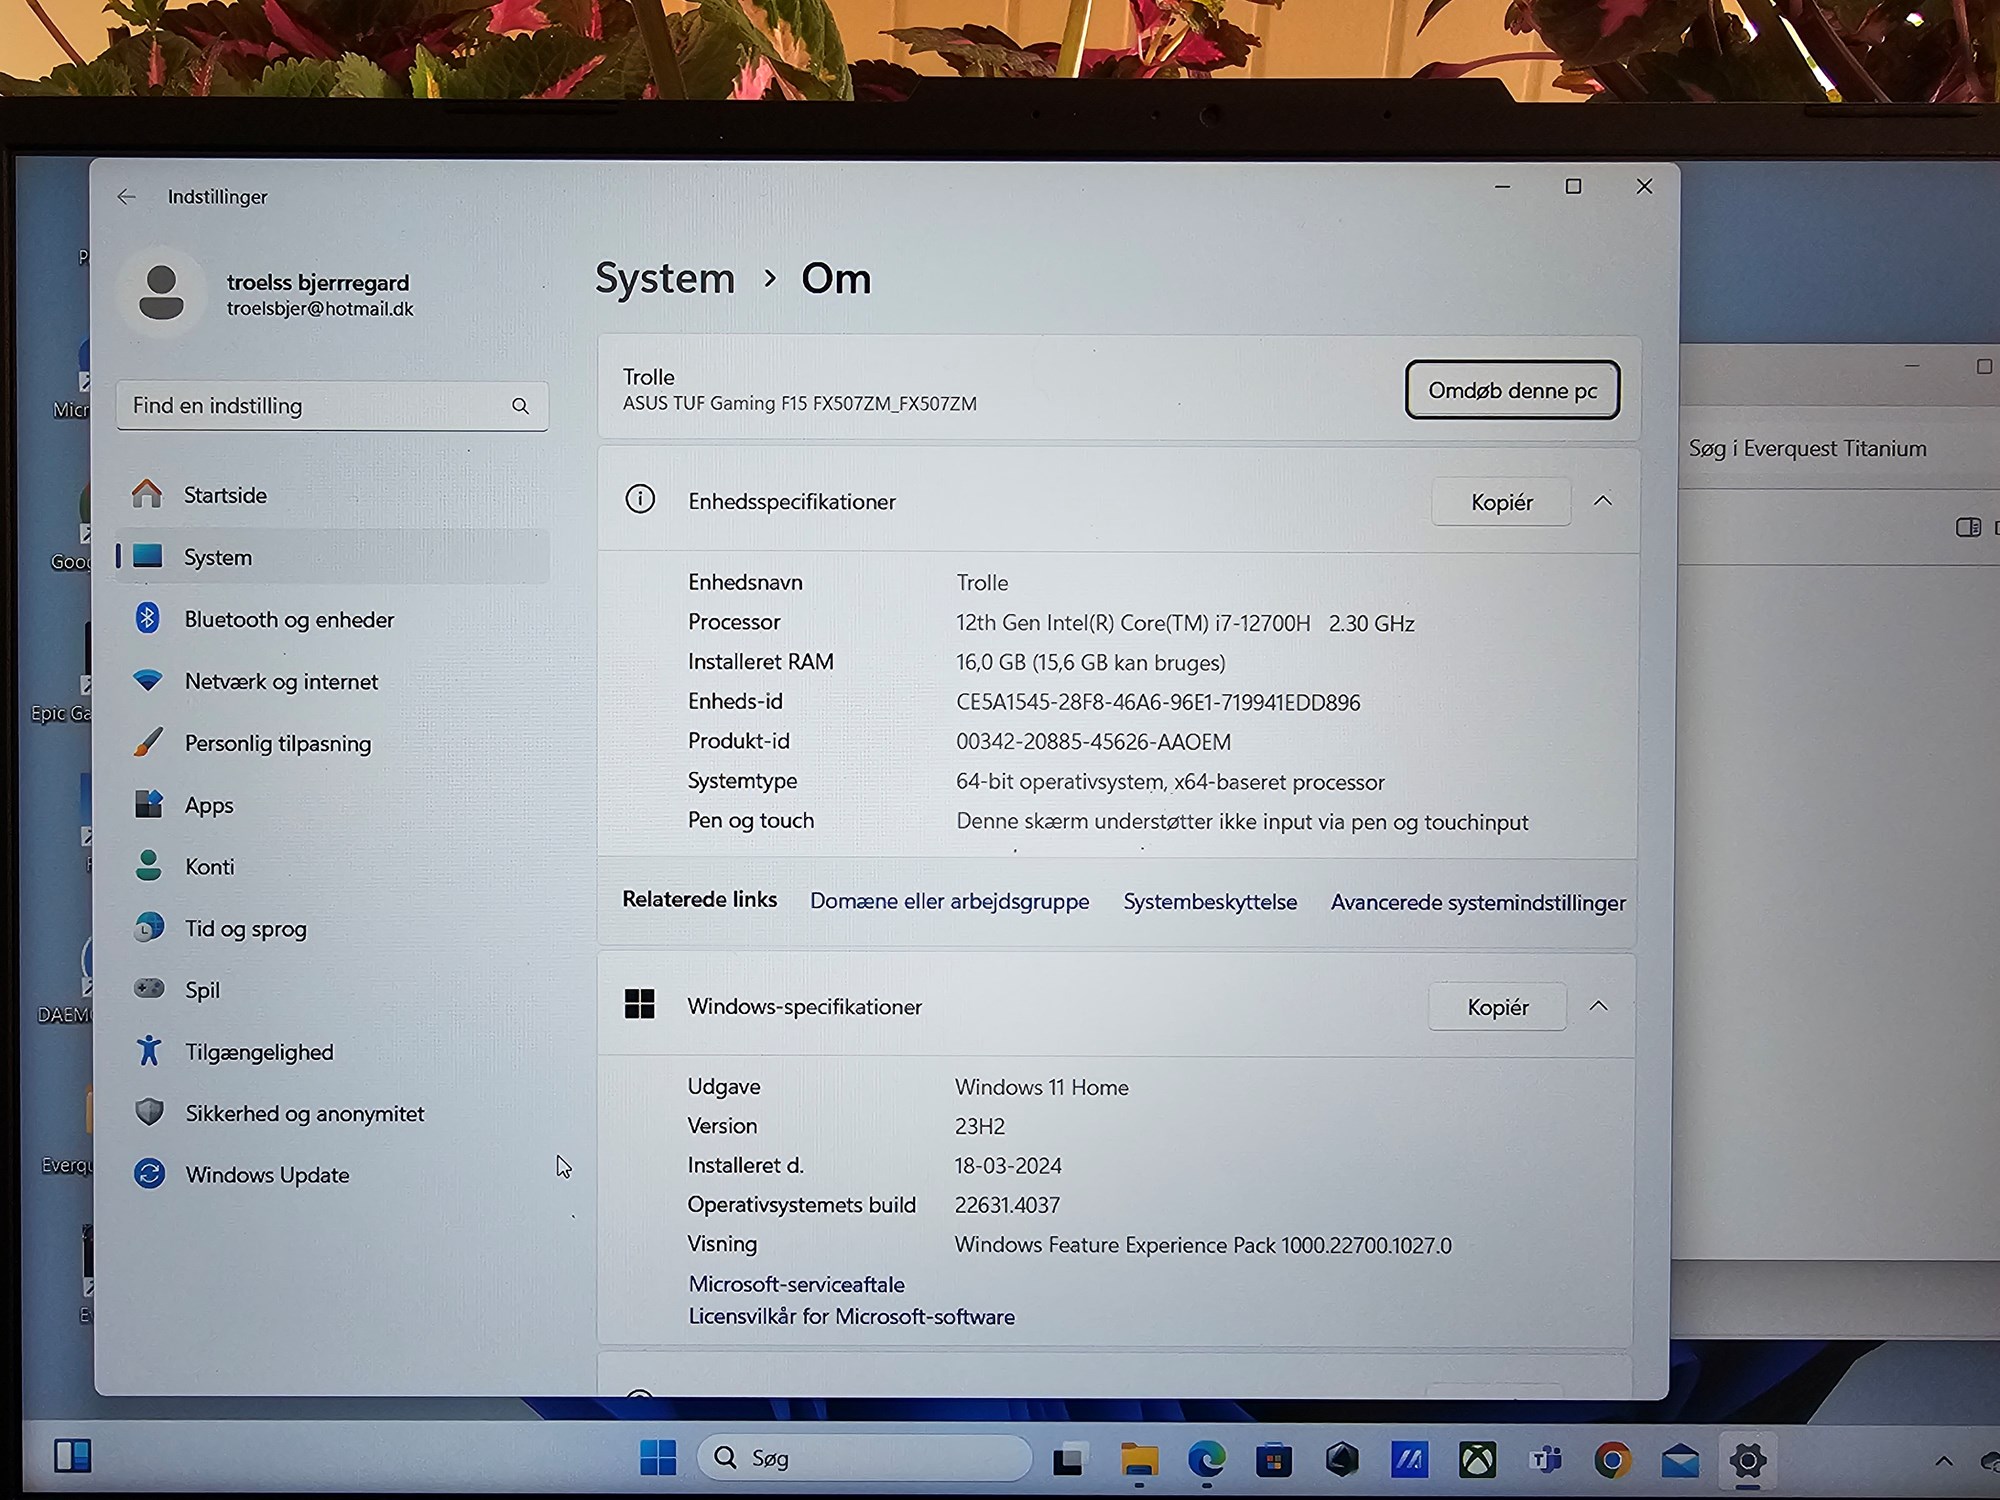
Task: Select the install date 18-03-2024
Action: pyautogui.click(x=1008, y=1166)
